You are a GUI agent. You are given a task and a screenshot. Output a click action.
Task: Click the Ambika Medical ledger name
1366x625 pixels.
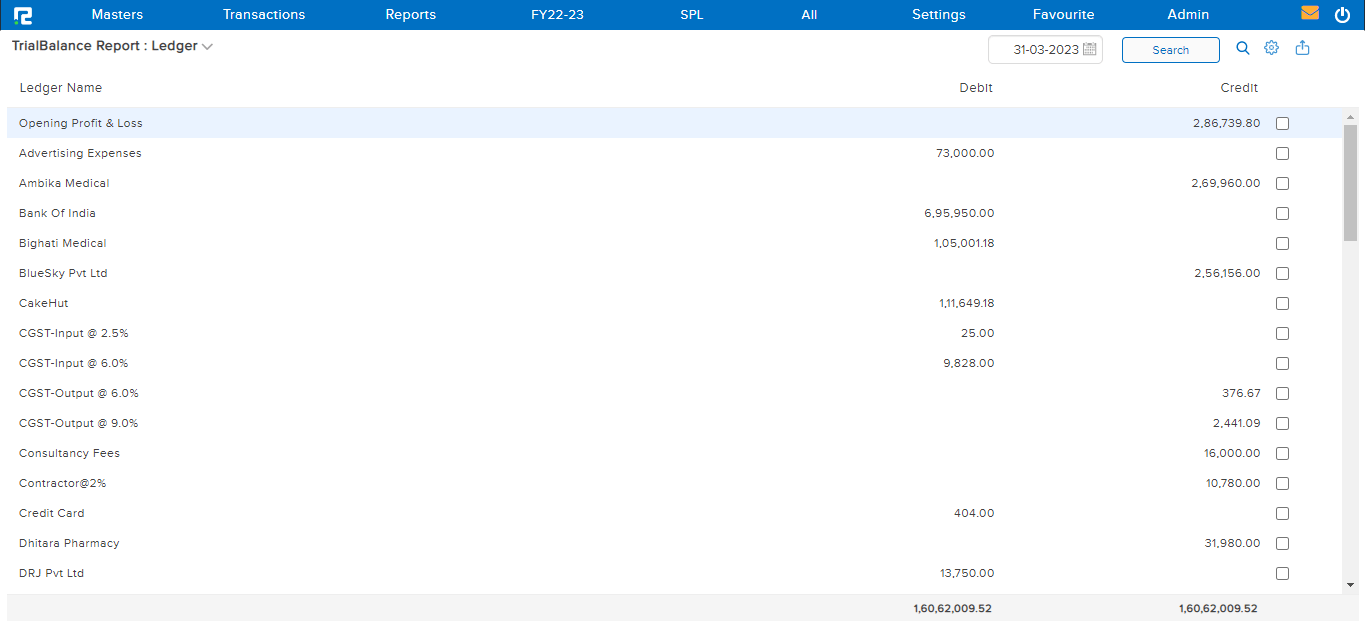click(64, 183)
